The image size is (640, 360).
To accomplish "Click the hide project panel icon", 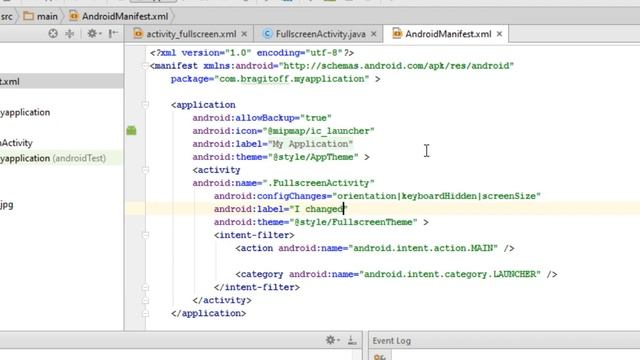I will click(113, 33).
